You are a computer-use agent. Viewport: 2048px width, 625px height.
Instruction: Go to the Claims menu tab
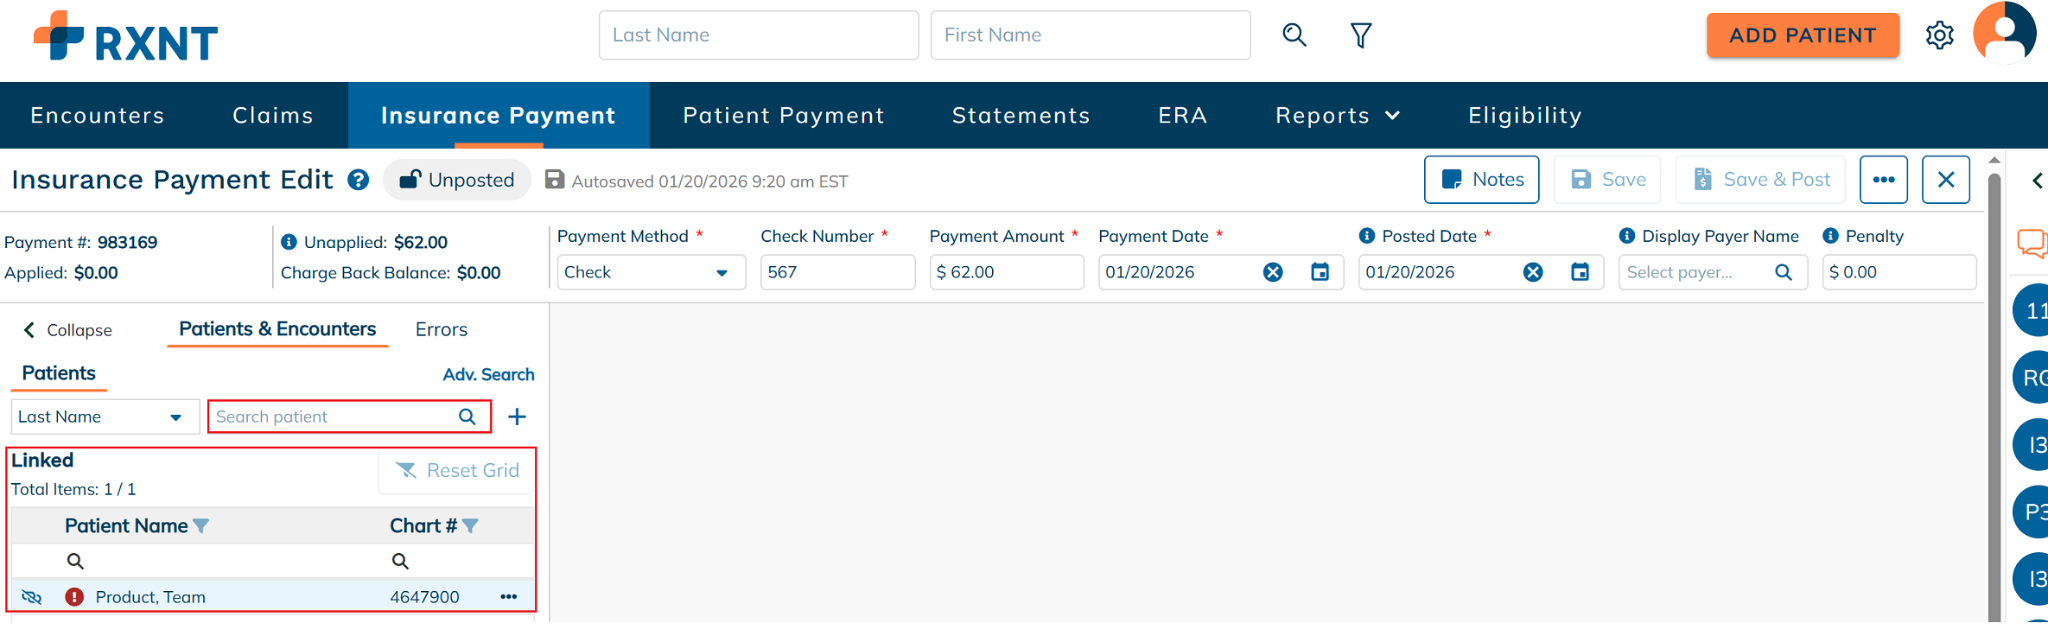coord(273,116)
